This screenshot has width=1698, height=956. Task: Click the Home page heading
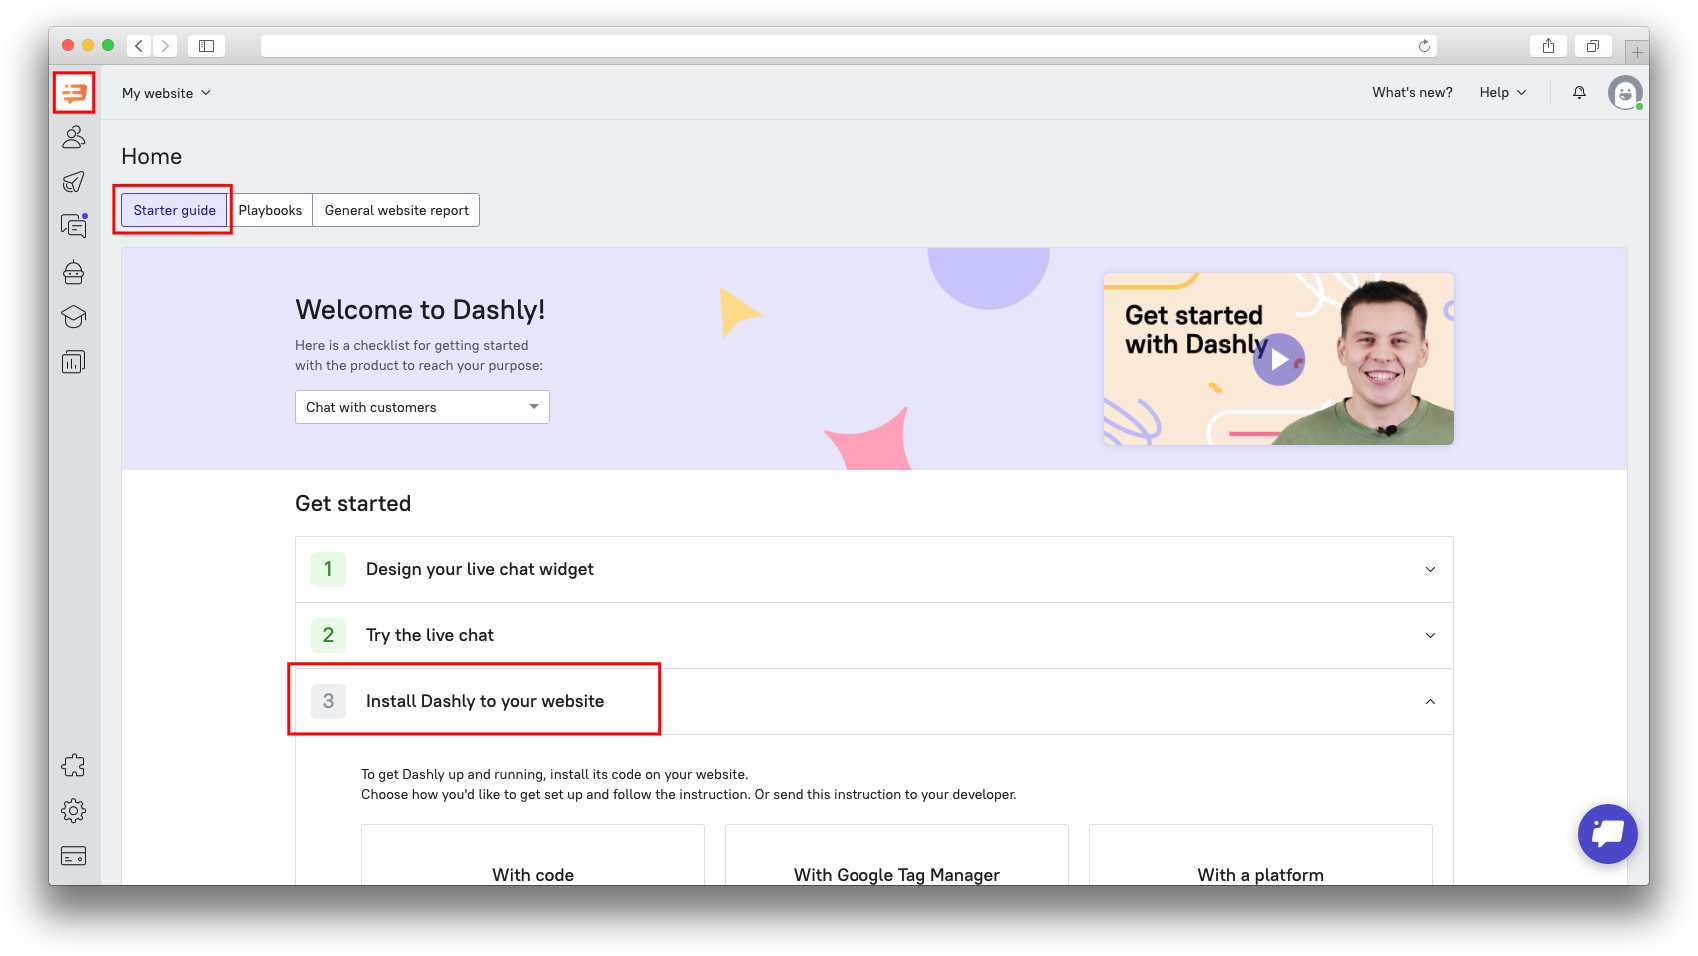[152, 157]
